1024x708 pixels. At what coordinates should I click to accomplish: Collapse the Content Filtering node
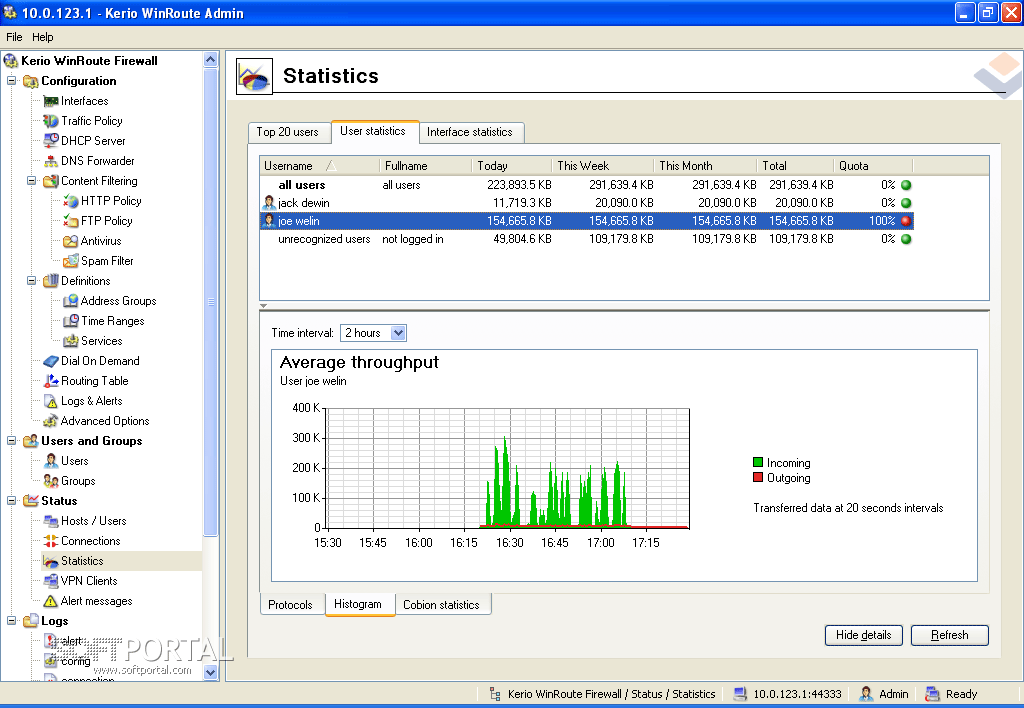(31, 181)
